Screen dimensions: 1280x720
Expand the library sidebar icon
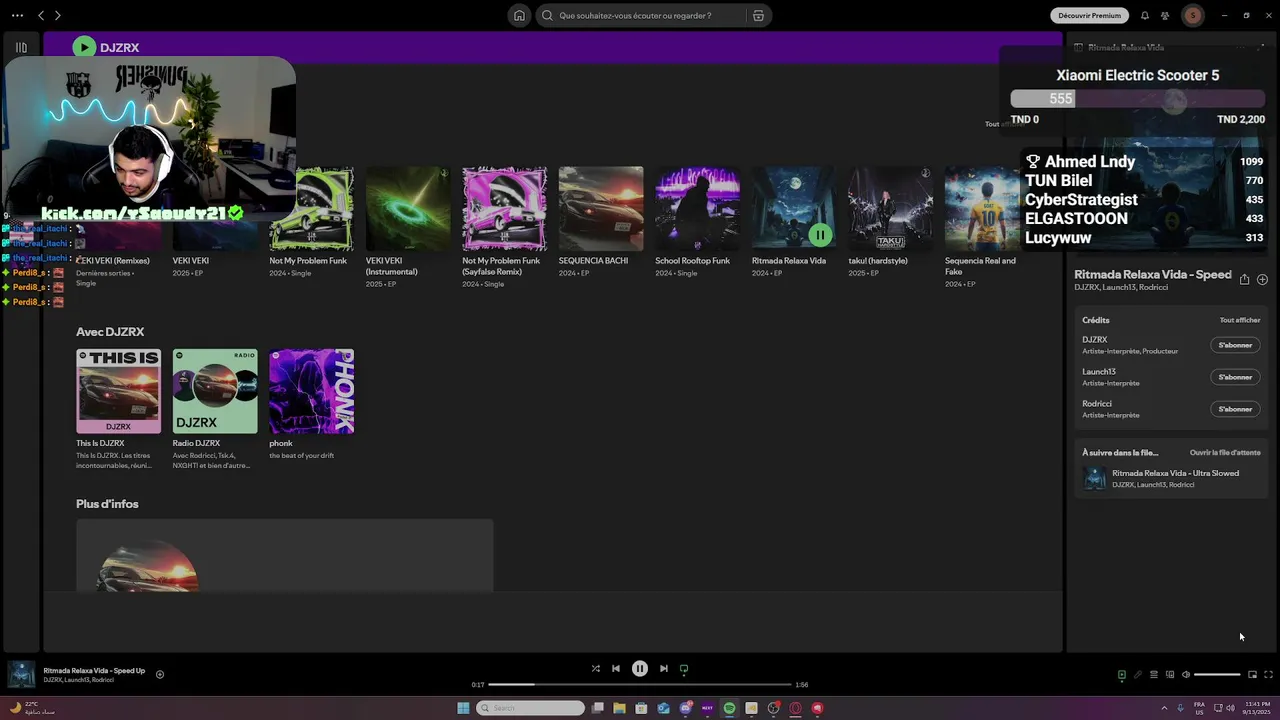pyautogui.click(x=21, y=47)
